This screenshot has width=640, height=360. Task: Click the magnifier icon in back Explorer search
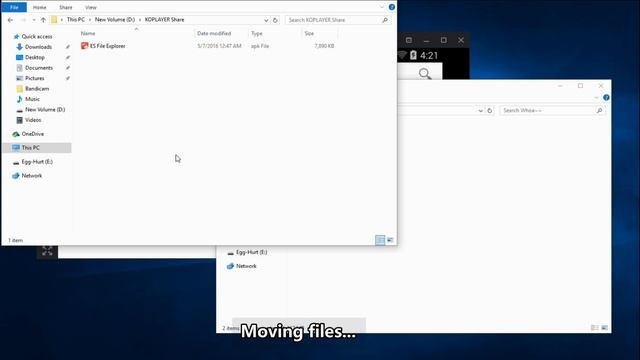pos(599,111)
